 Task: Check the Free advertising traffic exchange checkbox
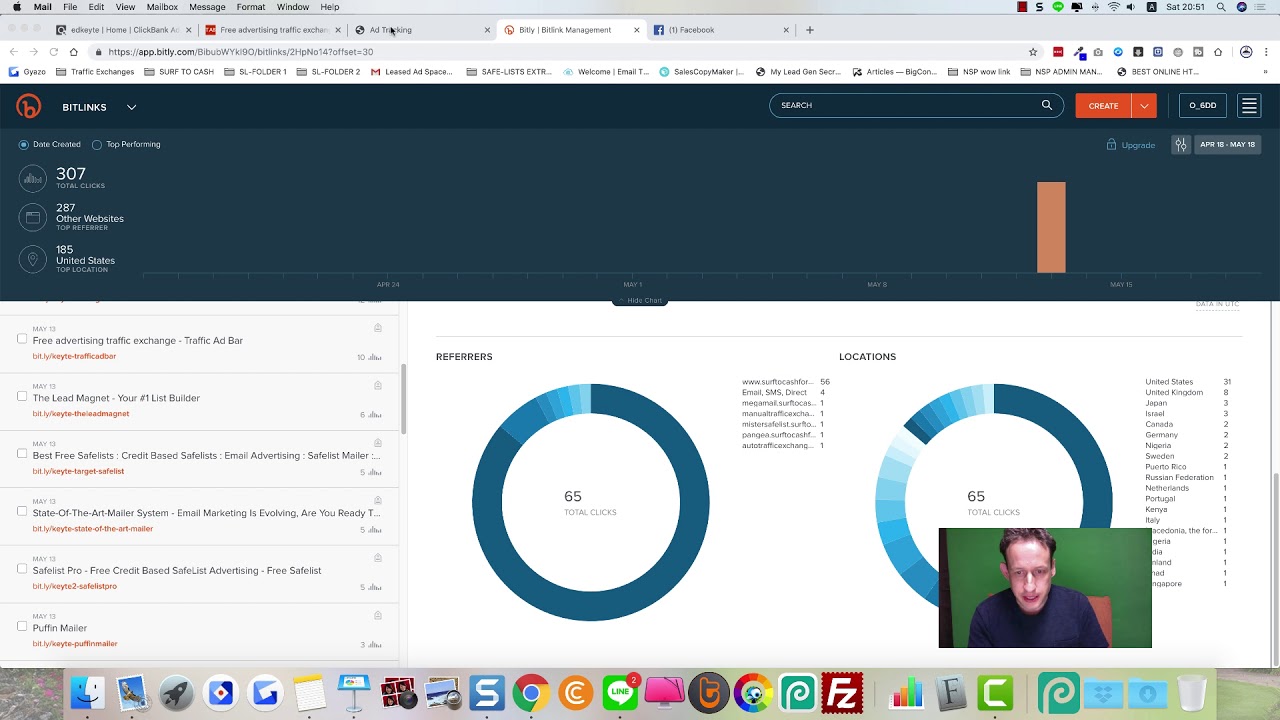pyautogui.click(x=22, y=339)
